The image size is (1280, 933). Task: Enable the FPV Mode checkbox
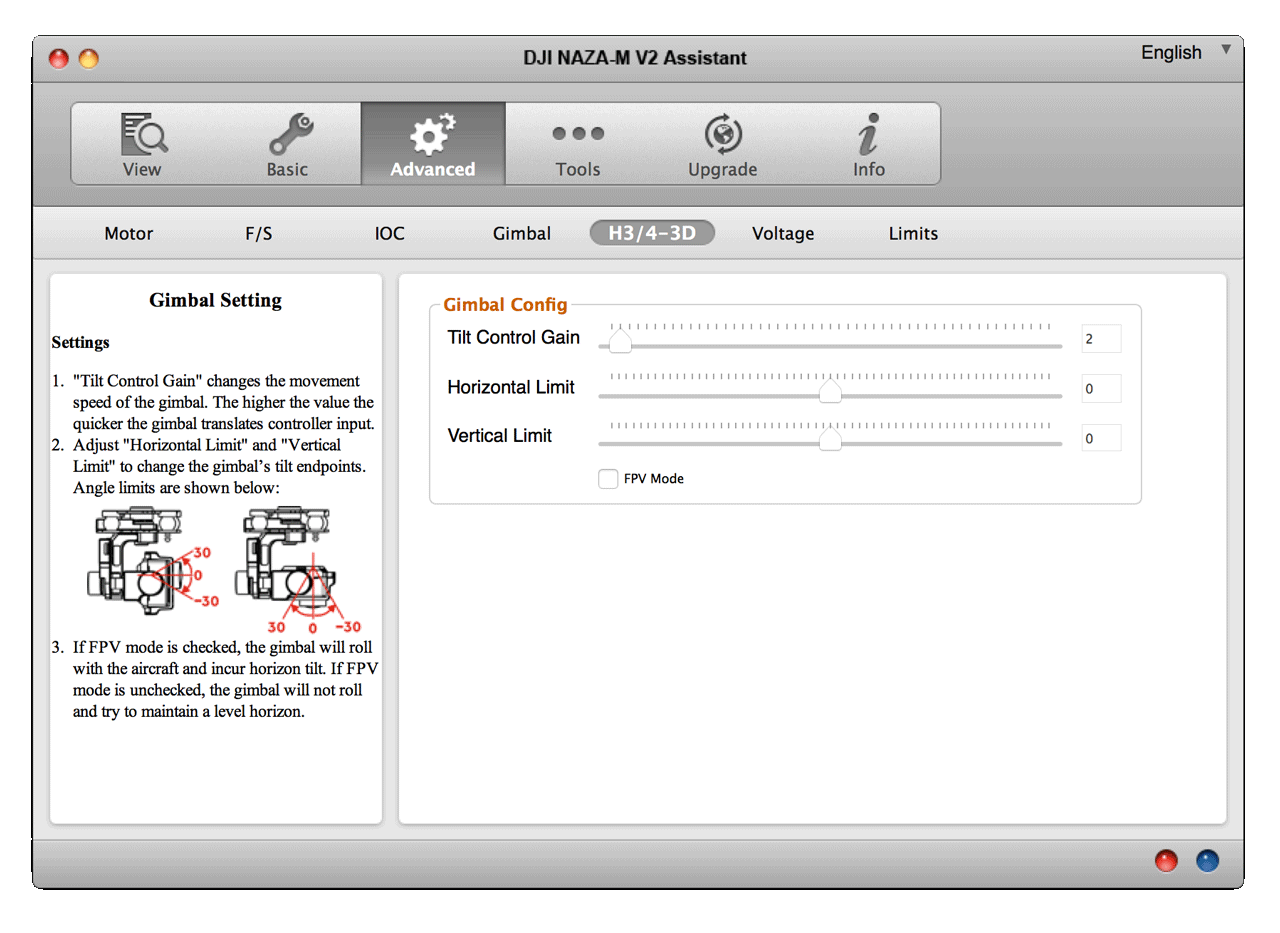[608, 479]
